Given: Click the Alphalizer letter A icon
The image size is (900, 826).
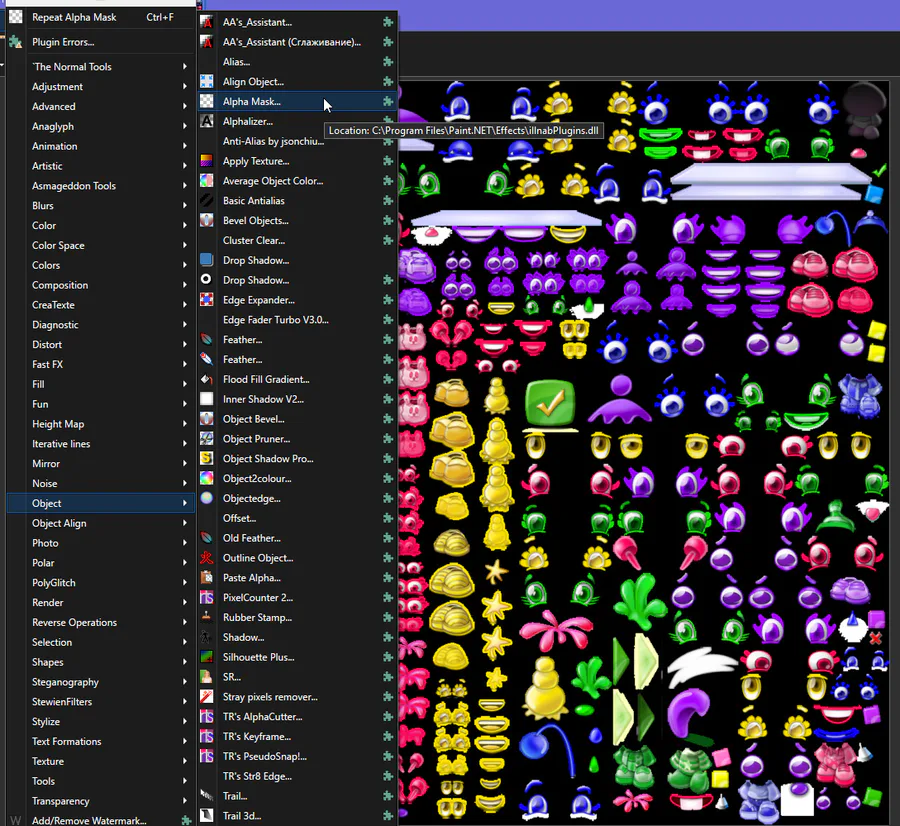Looking at the screenshot, I should 207,121.
